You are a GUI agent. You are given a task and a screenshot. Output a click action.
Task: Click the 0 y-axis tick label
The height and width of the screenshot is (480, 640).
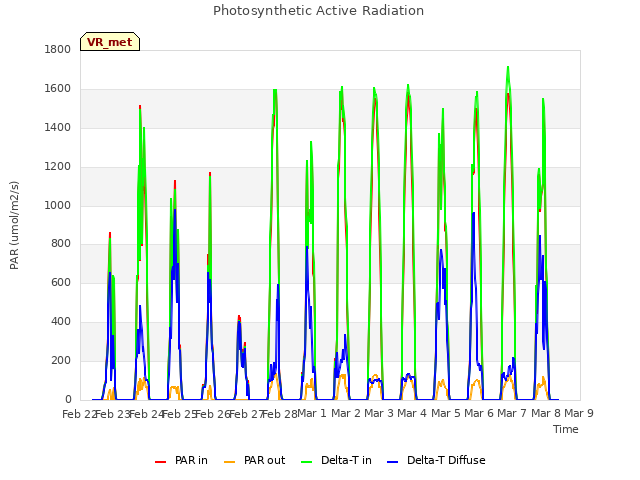[x=68, y=400]
